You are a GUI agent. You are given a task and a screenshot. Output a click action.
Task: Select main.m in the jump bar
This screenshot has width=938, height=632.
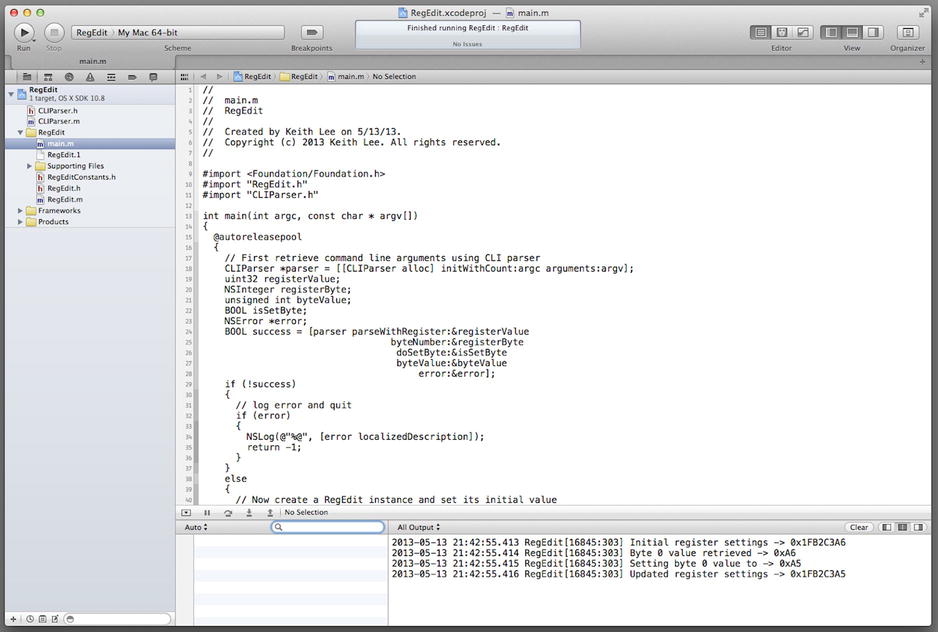click(346, 77)
